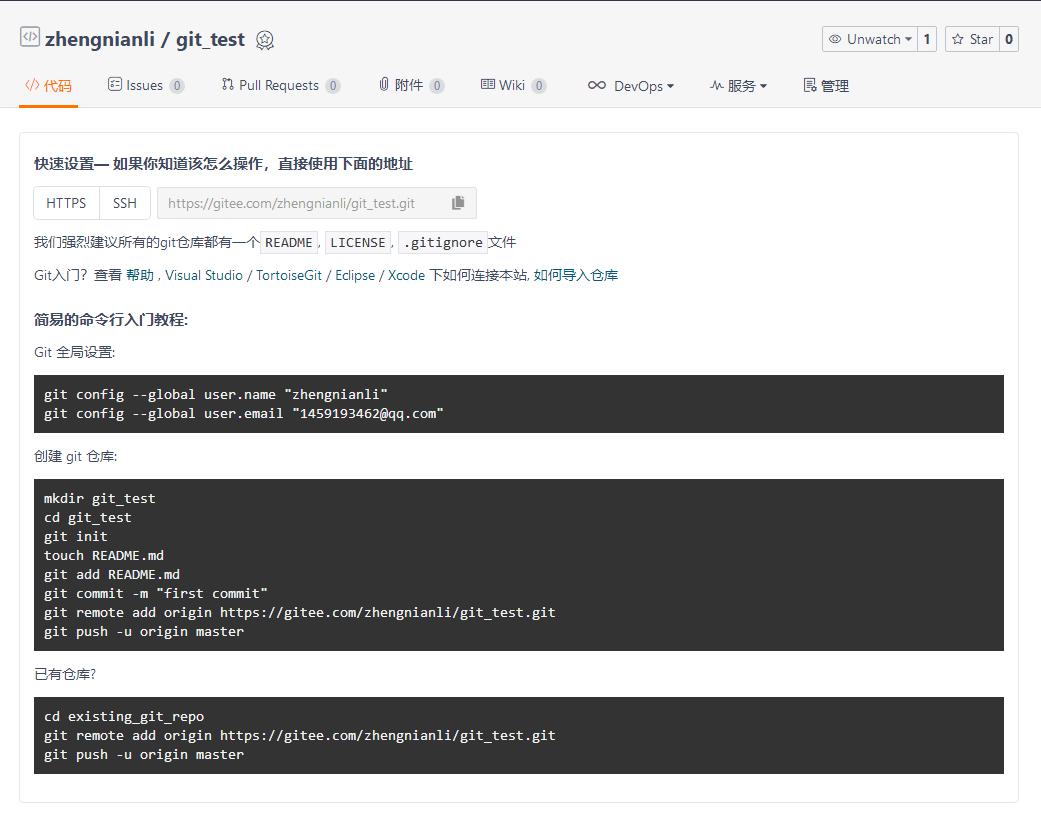Click the eye icon in Unwatch button

(835, 39)
